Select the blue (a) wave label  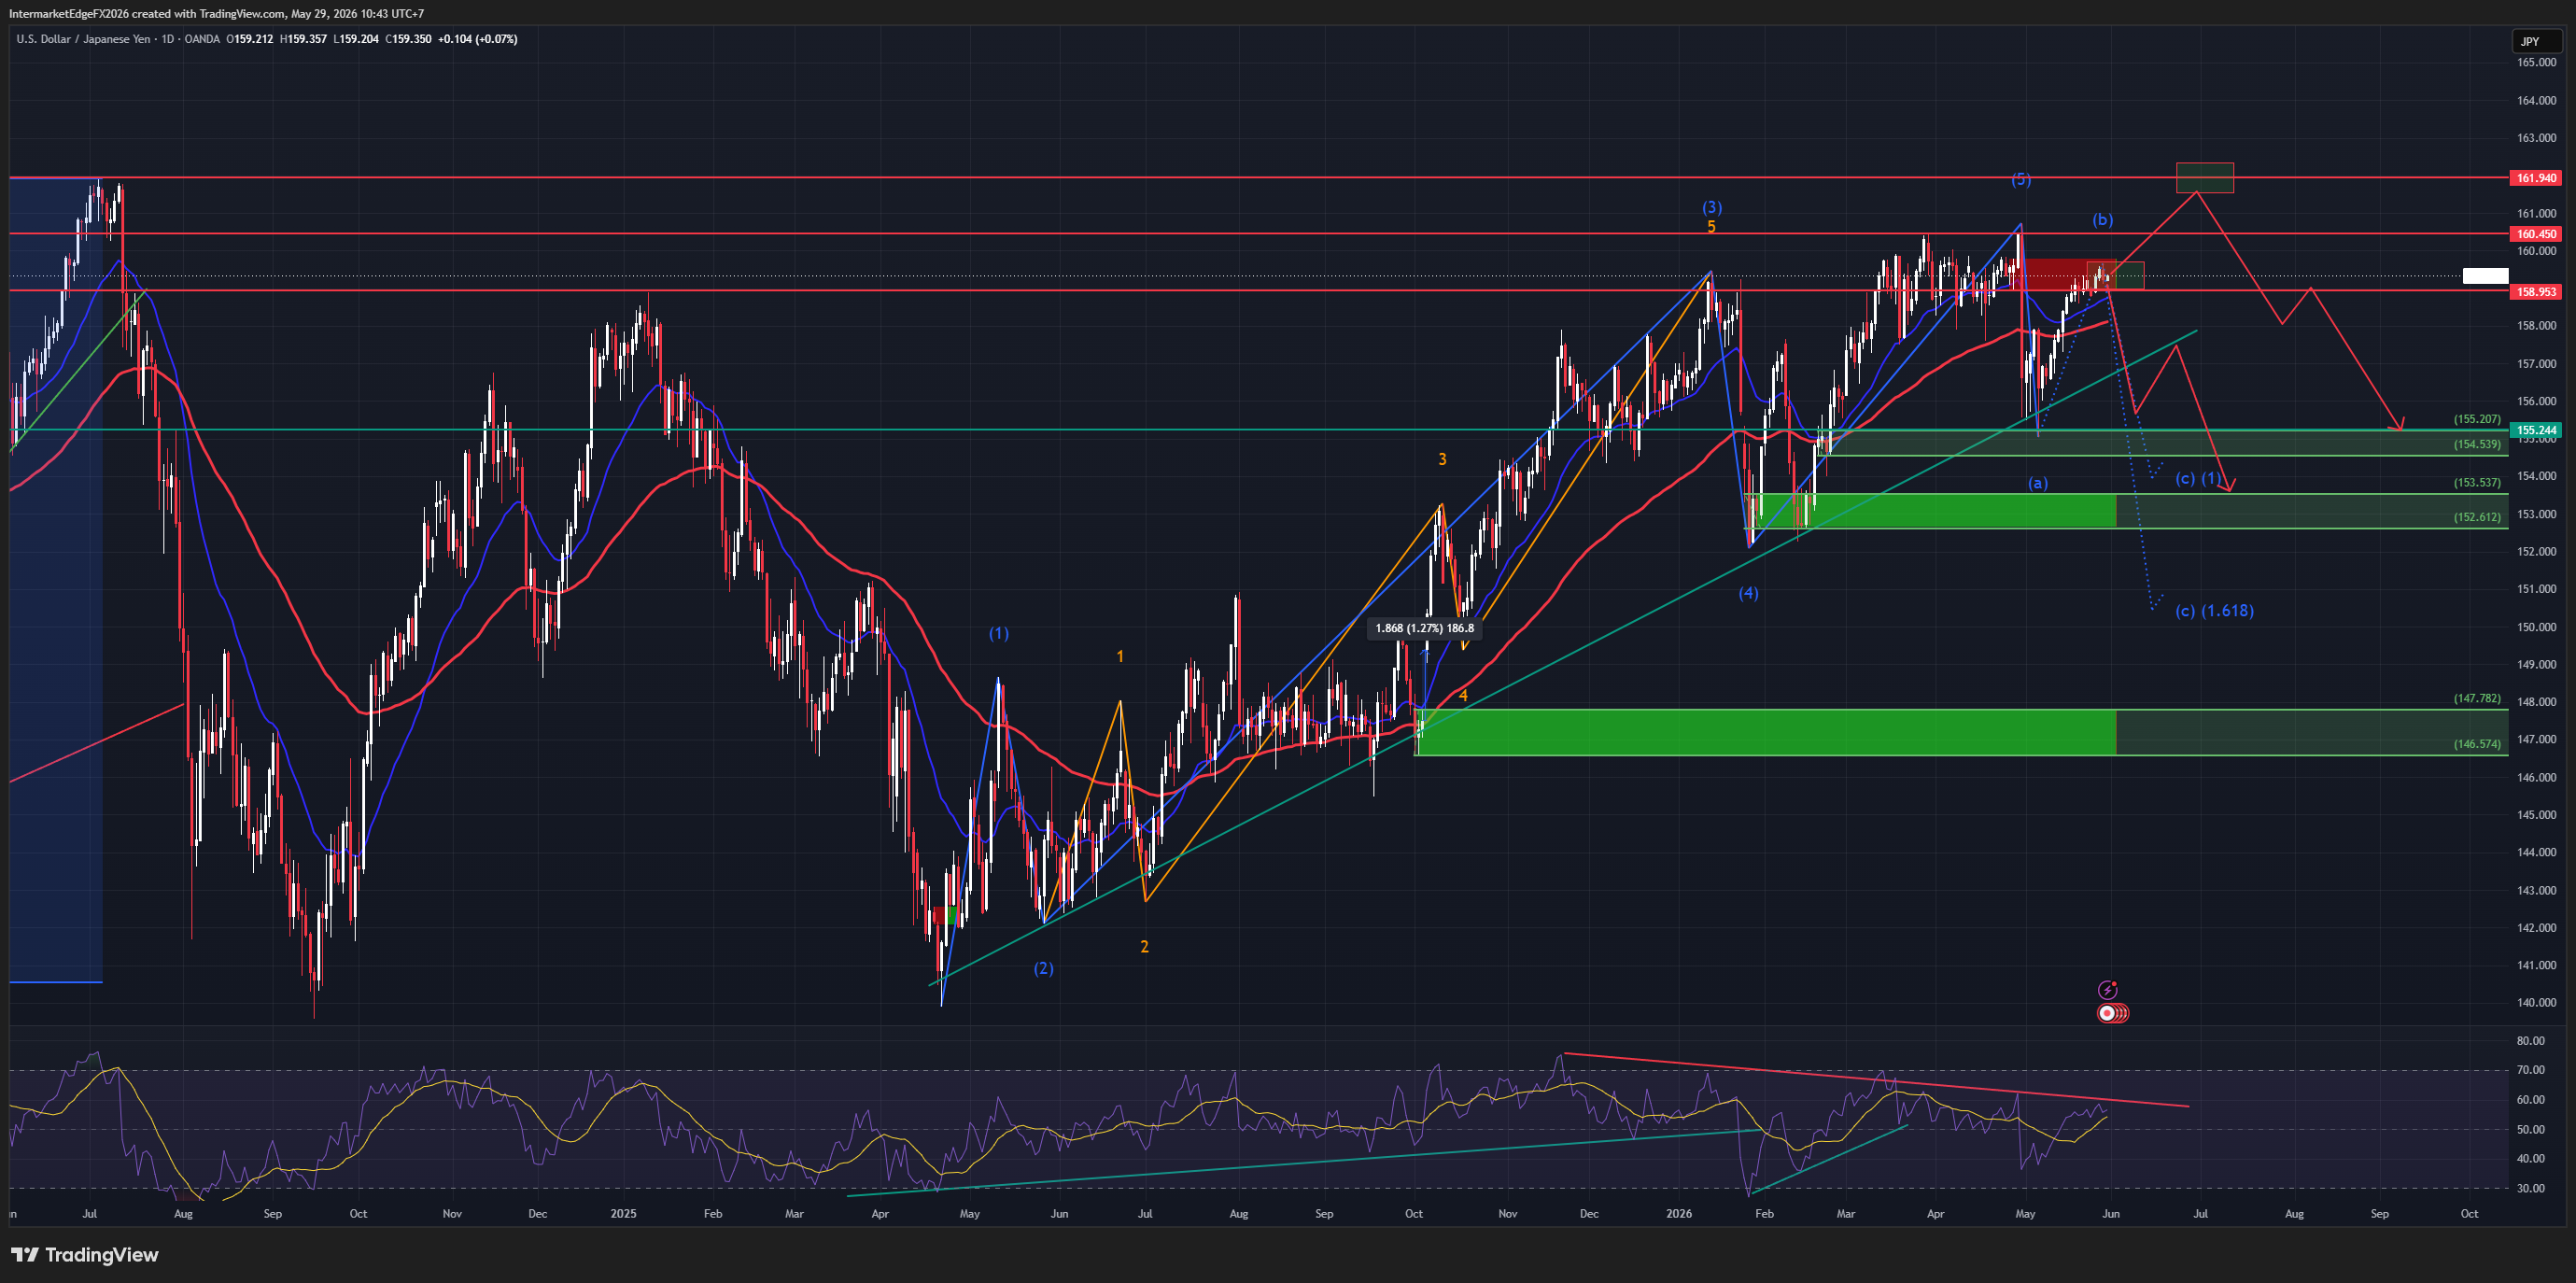point(2037,483)
